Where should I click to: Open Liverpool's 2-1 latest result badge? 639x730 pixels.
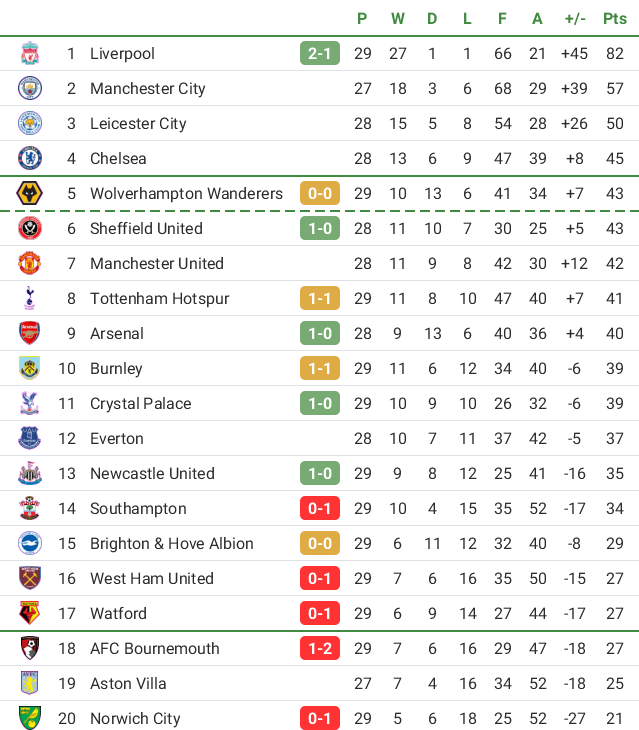pos(320,54)
